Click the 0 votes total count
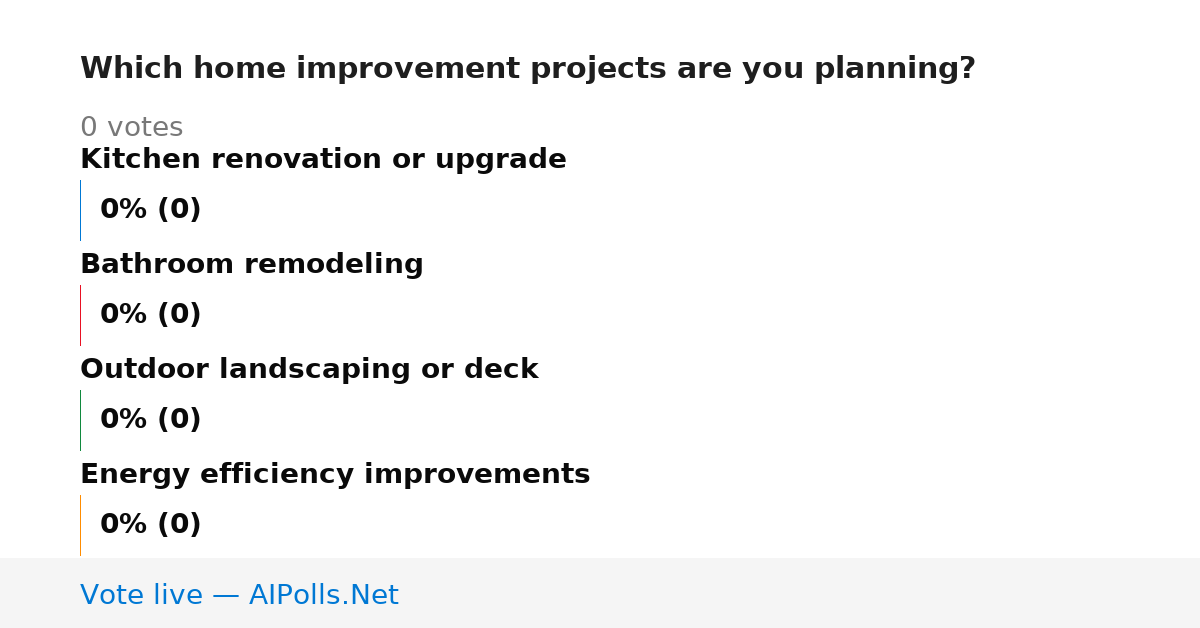This screenshot has height=628, width=1200. coord(131,128)
